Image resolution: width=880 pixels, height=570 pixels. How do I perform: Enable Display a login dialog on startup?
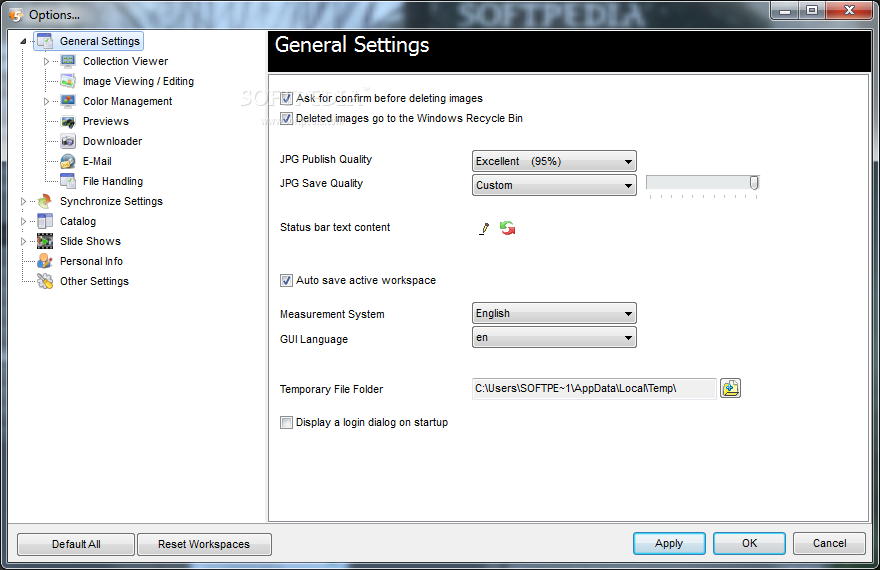pos(287,423)
